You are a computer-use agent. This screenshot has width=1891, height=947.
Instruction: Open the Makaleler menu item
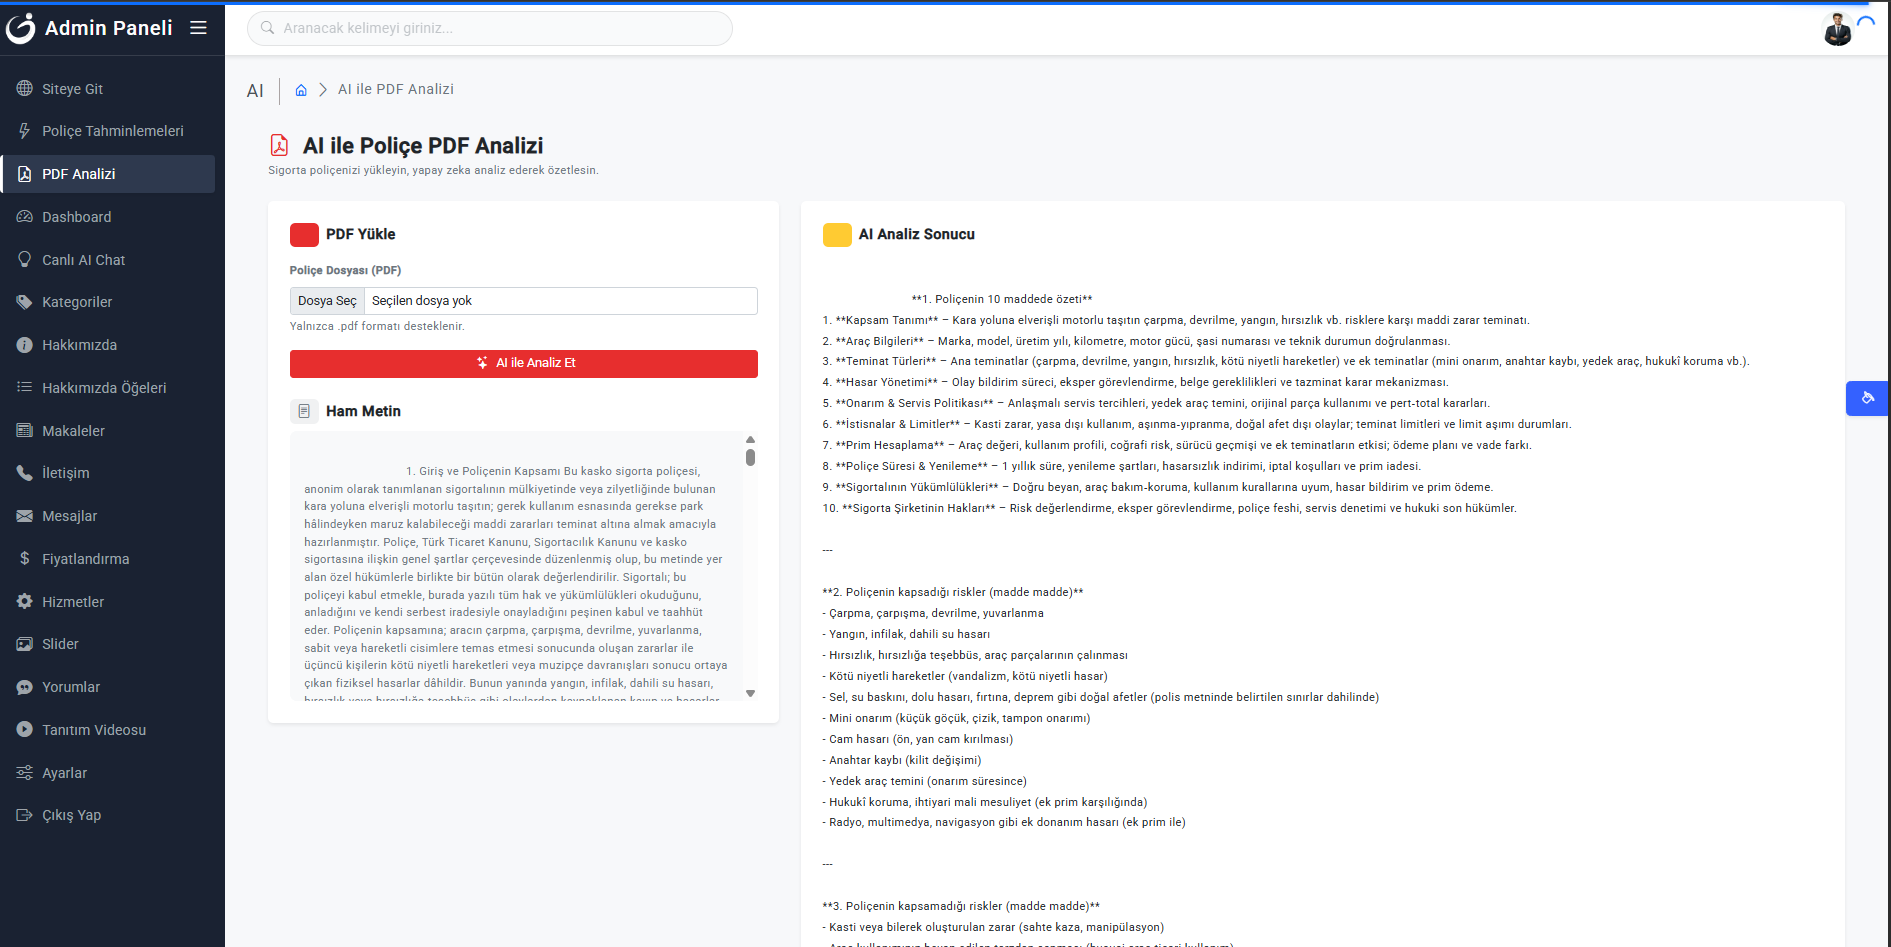(x=108, y=431)
